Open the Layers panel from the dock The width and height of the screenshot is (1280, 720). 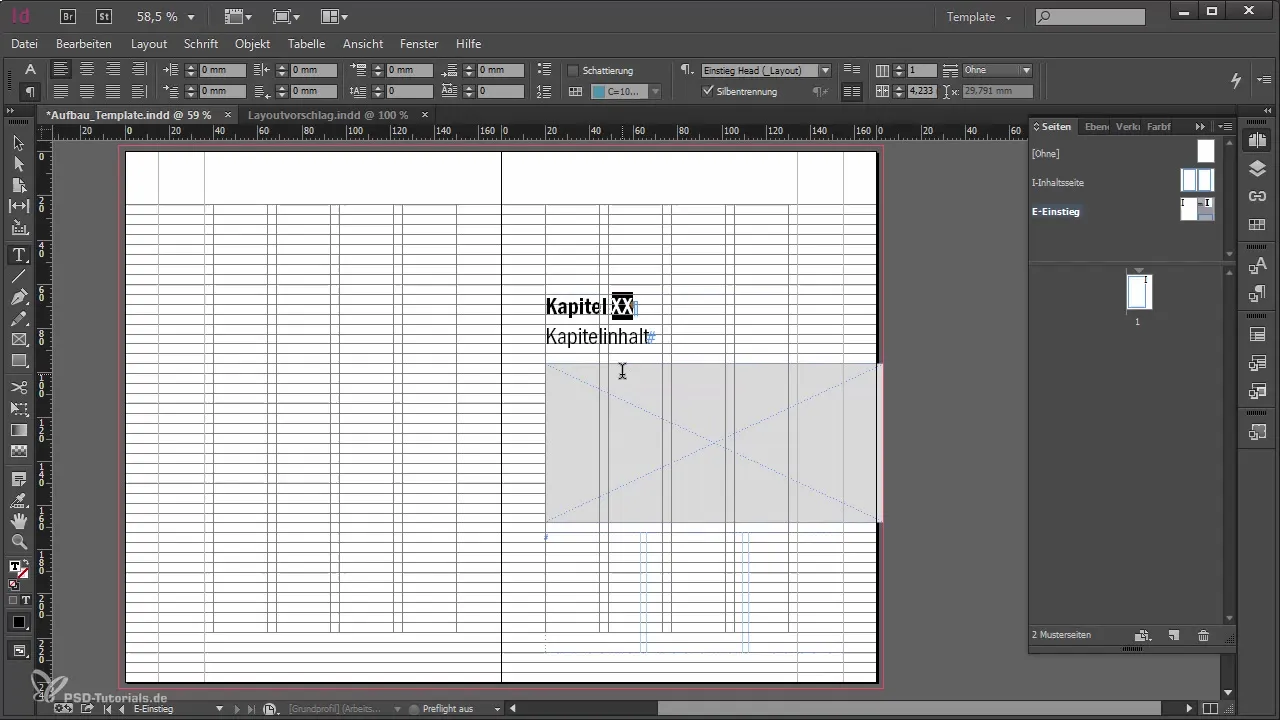tap(1258, 169)
